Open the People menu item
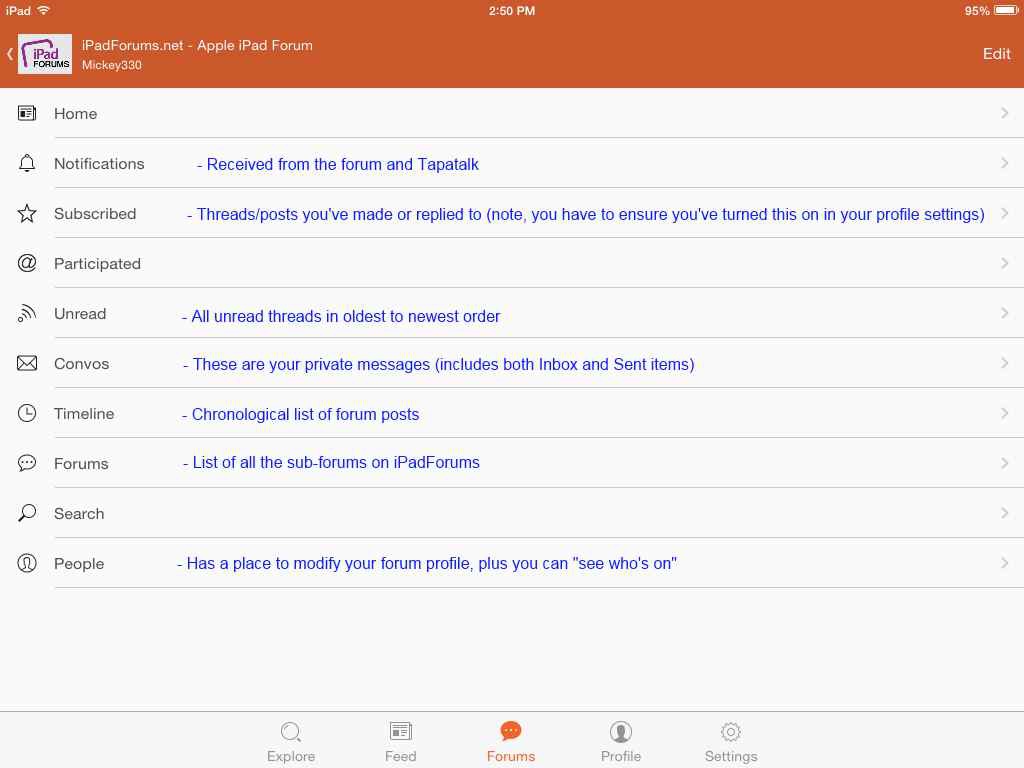 pos(512,562)
